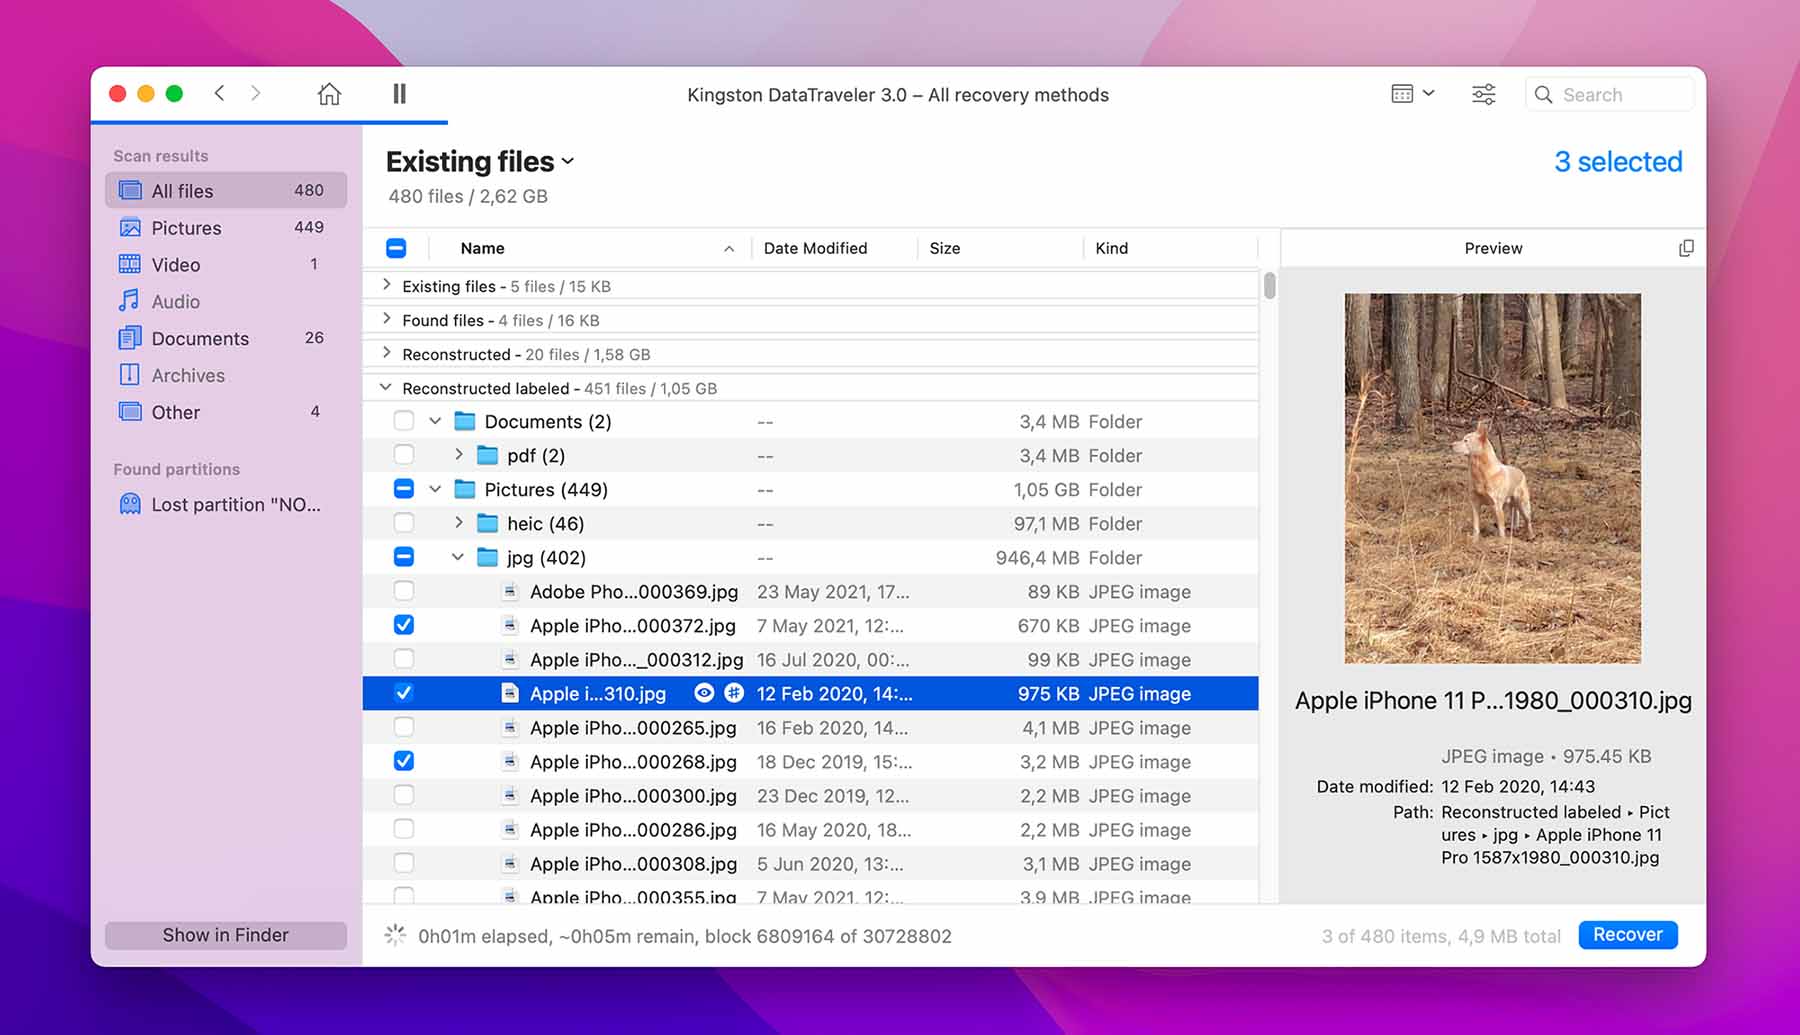Click the jpg (402) folder icon

[x=488, y=557]
